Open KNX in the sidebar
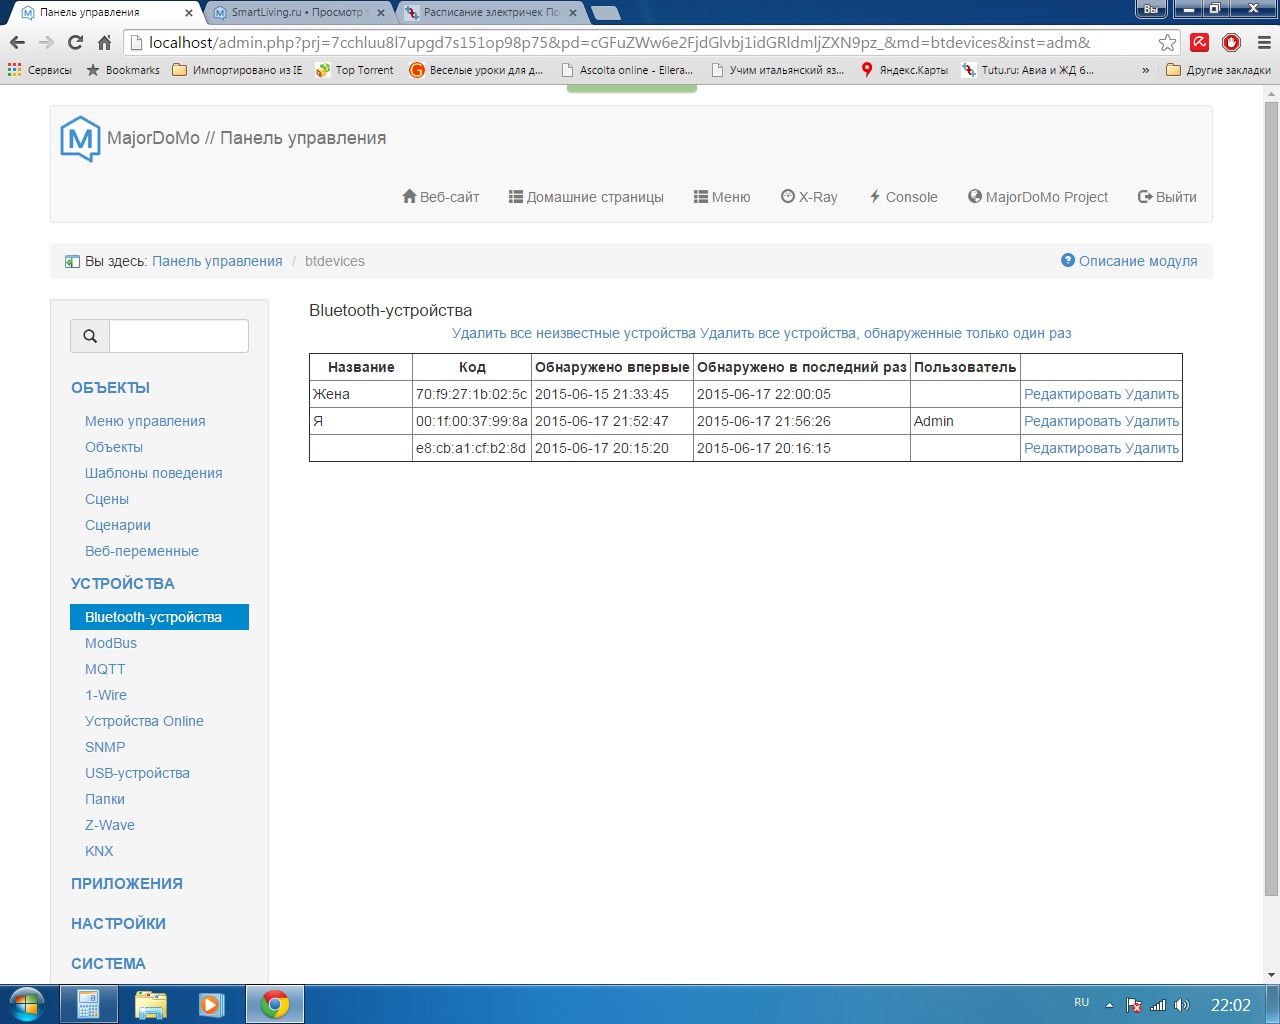1280x1024 pixels. [x=99, y=851]
